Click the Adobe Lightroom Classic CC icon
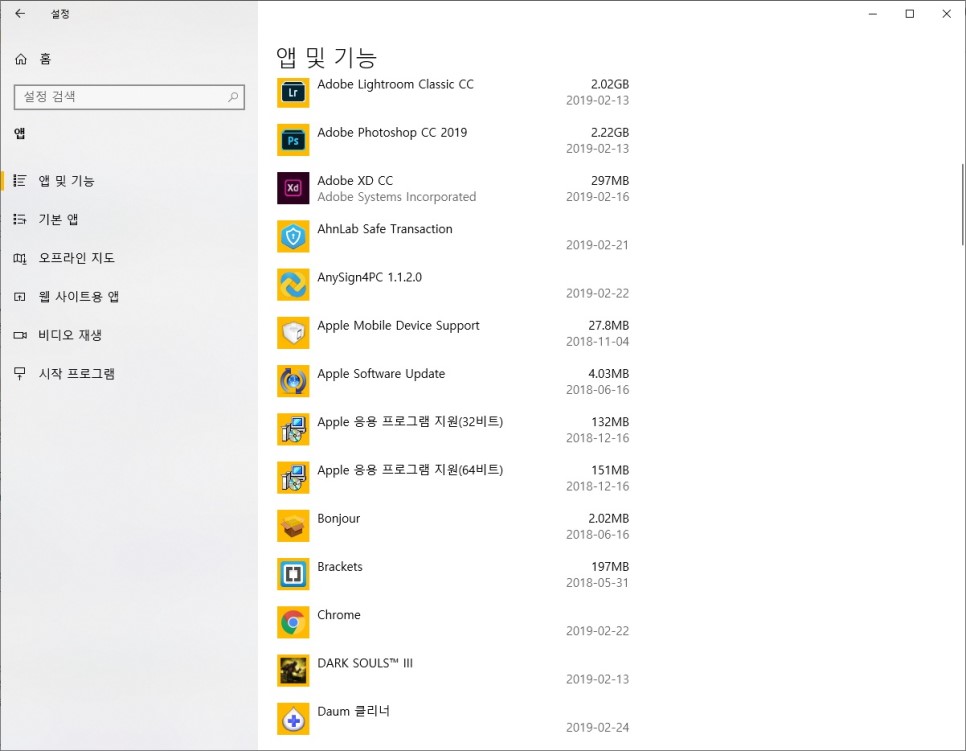966x751 pixels. point(293,92)
